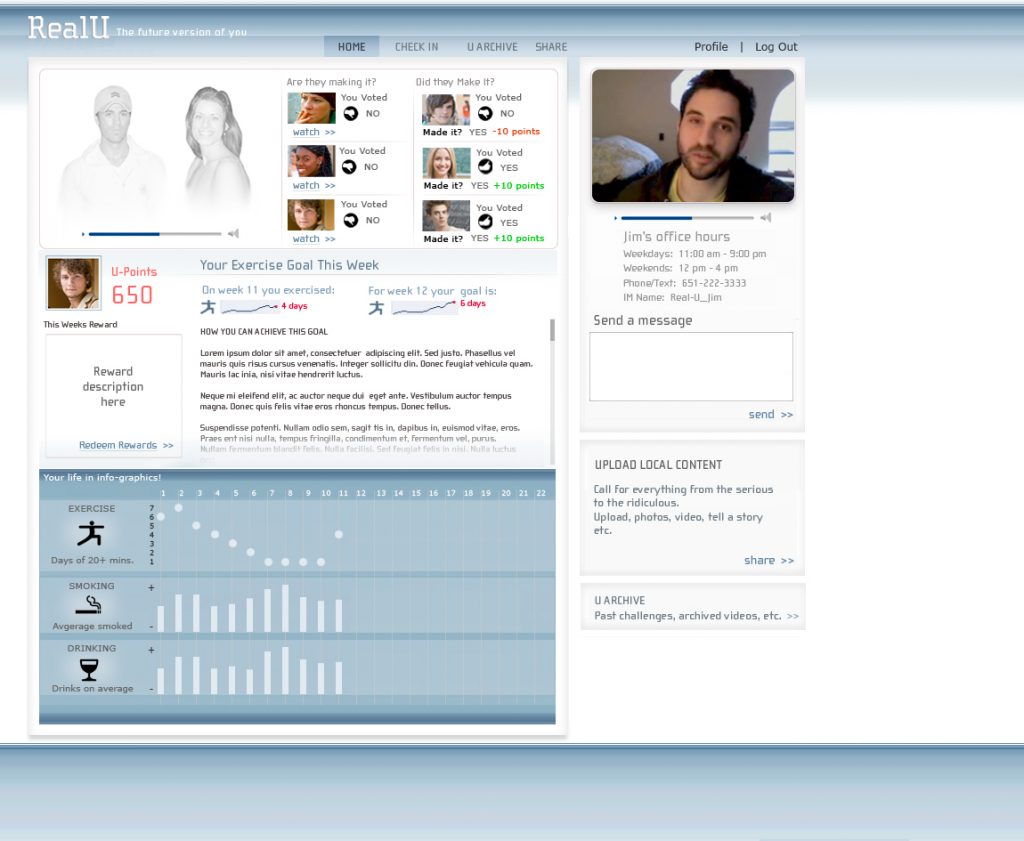Log Out of the account
The width and height of the screenshot is (1024, 841).
click(x=776, y=47)
